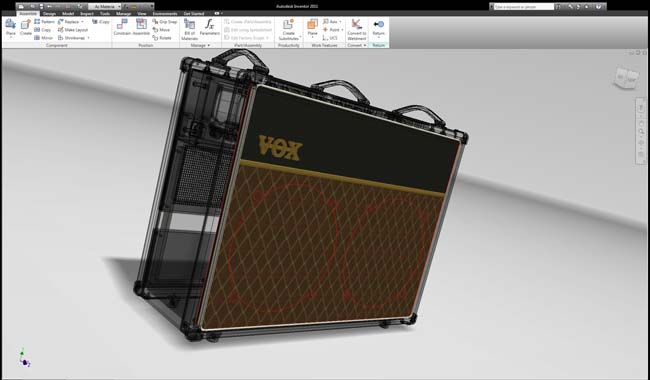Select the work Plane tool

point(312,27)
